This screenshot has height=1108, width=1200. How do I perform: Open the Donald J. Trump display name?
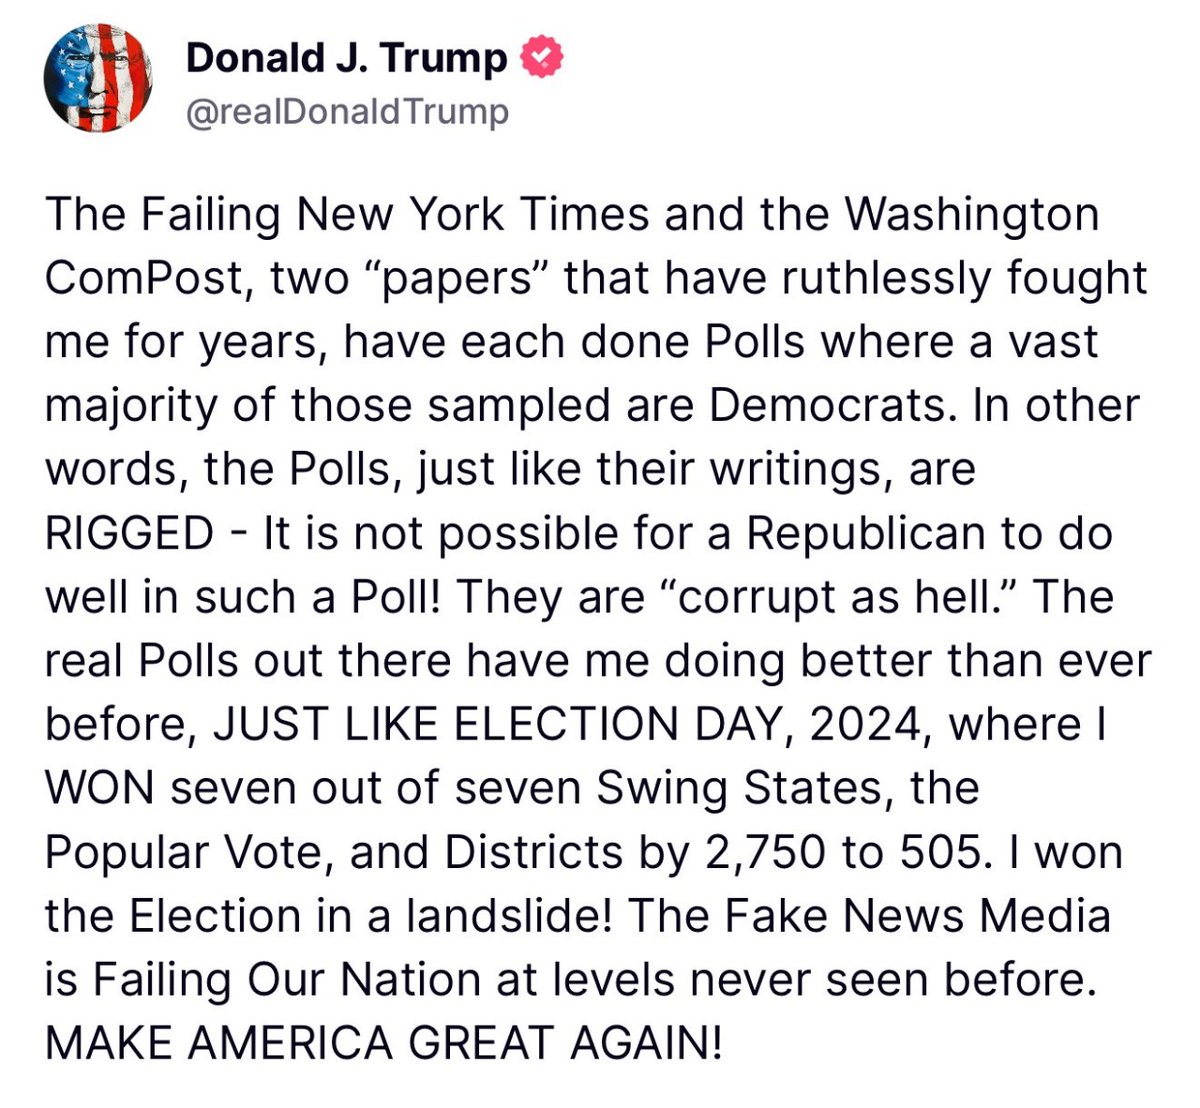tap(346, 59)
